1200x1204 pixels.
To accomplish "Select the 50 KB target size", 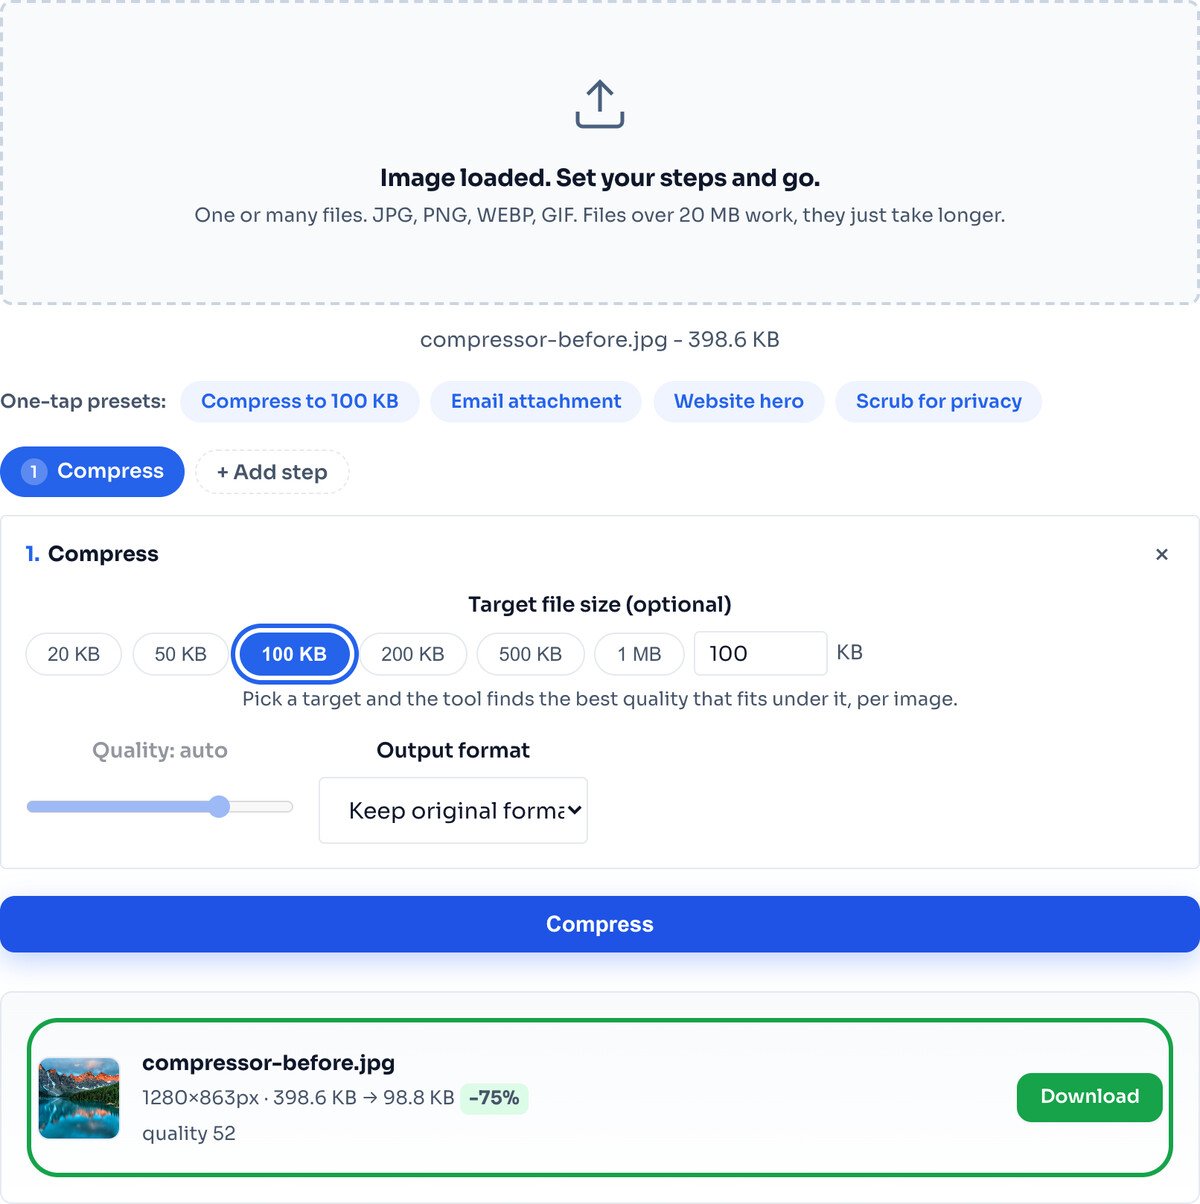I will (181, 654).
